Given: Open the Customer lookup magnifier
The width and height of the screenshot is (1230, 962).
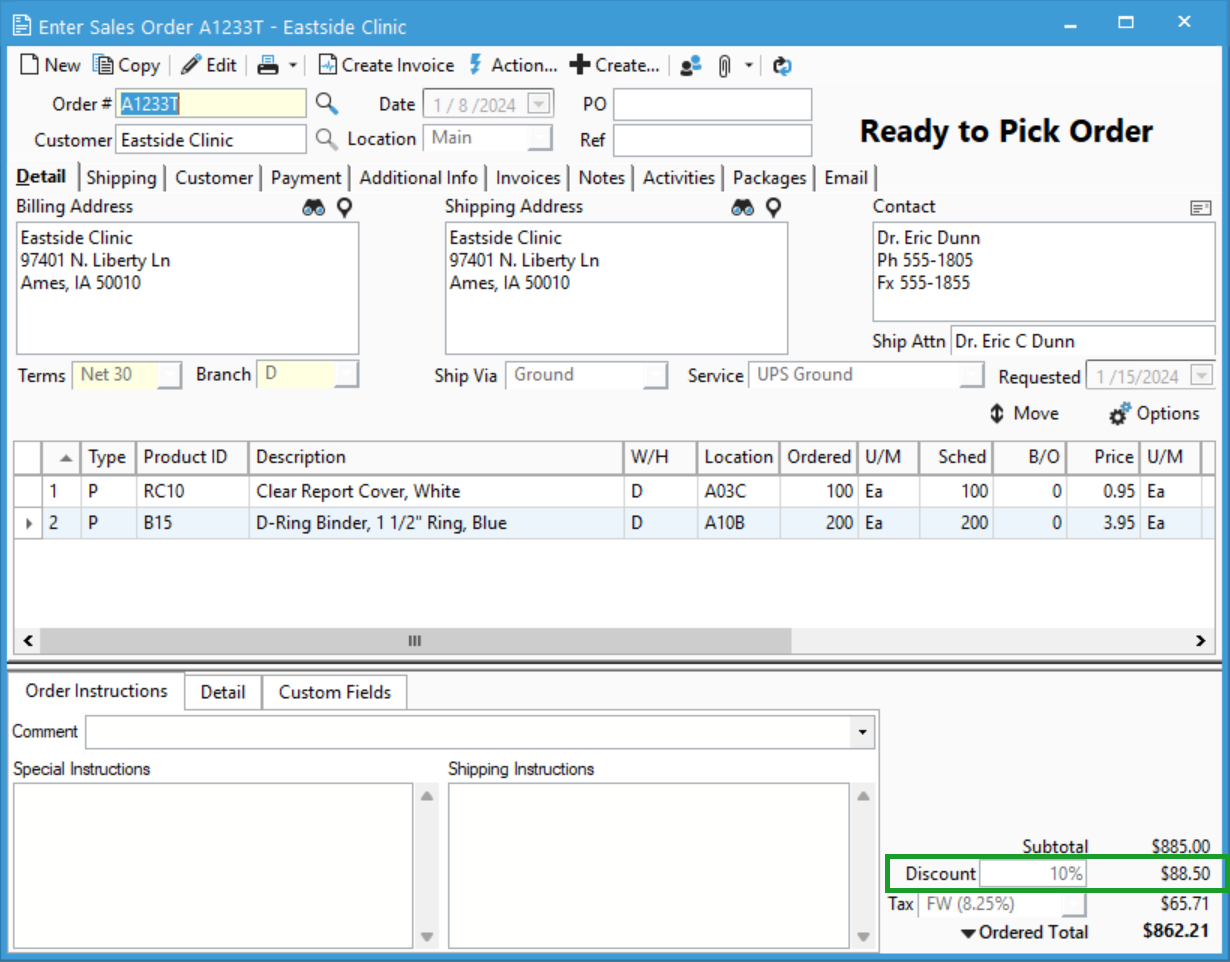Looking at the screenshot, I should click(x=327, y=139).
